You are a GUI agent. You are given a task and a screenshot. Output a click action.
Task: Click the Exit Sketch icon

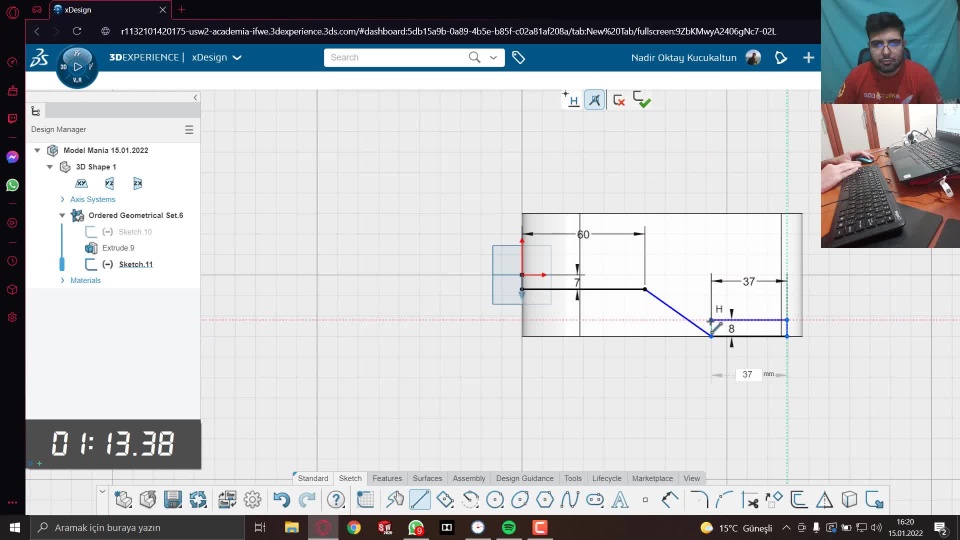coord(874,500)
